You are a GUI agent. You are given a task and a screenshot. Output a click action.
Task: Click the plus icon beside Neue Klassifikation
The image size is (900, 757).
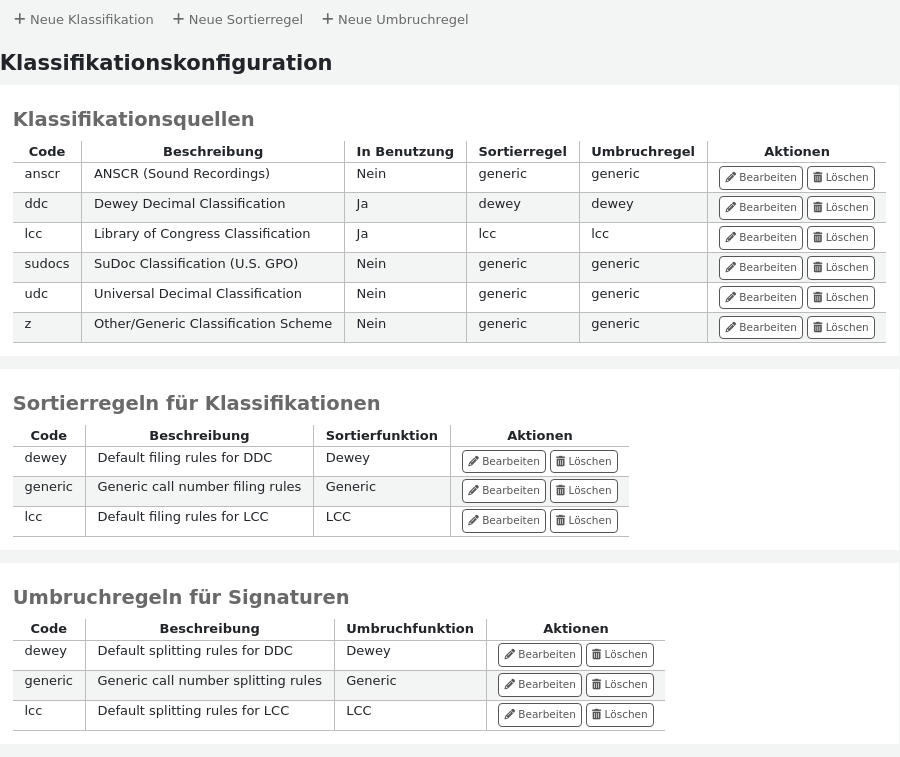pyautogui.click(x=20, y=18)
